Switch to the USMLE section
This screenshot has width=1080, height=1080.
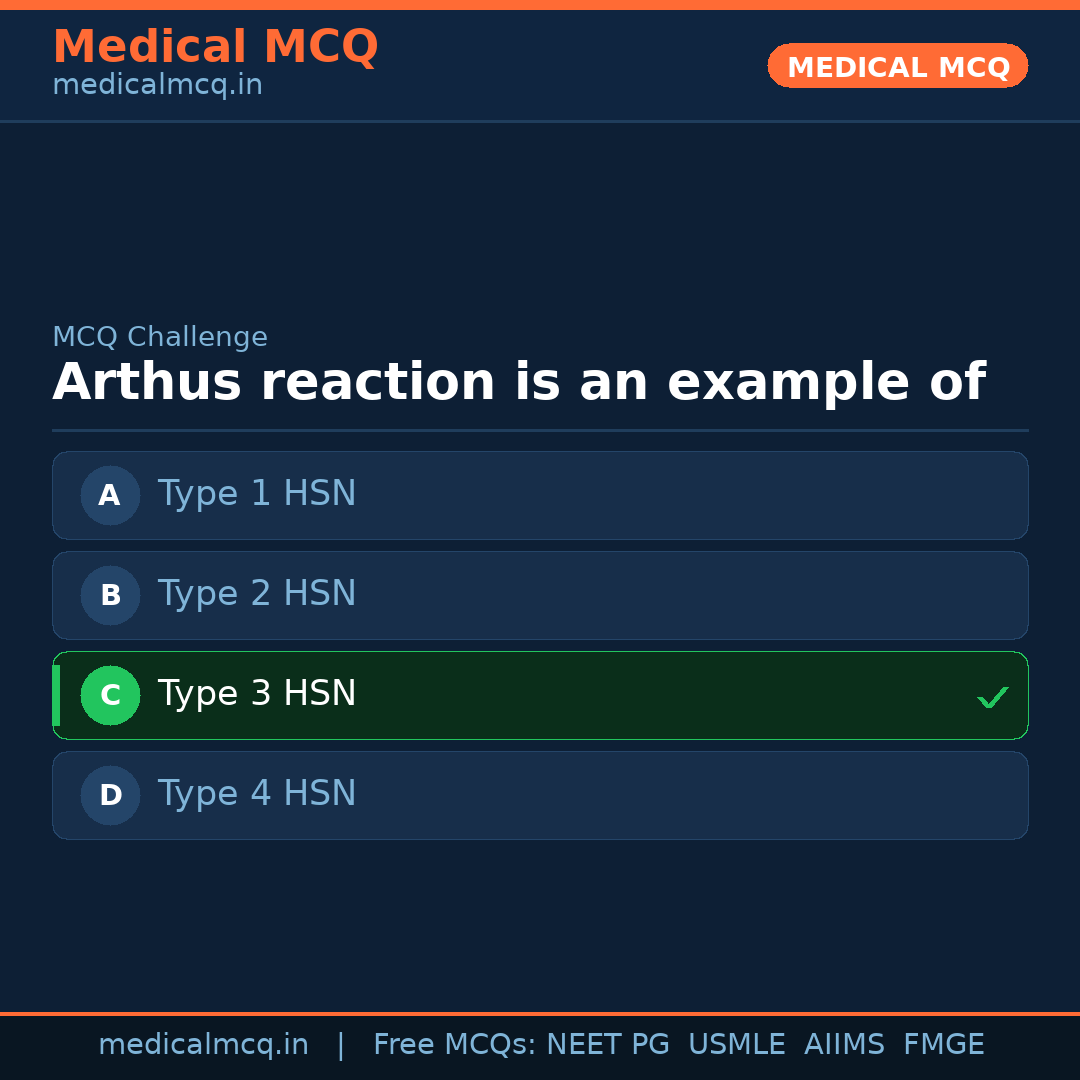(737, 1044)
